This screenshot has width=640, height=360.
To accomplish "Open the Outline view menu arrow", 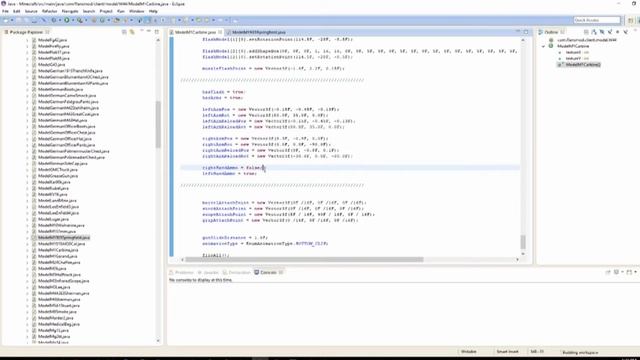I will coord(636,30).
